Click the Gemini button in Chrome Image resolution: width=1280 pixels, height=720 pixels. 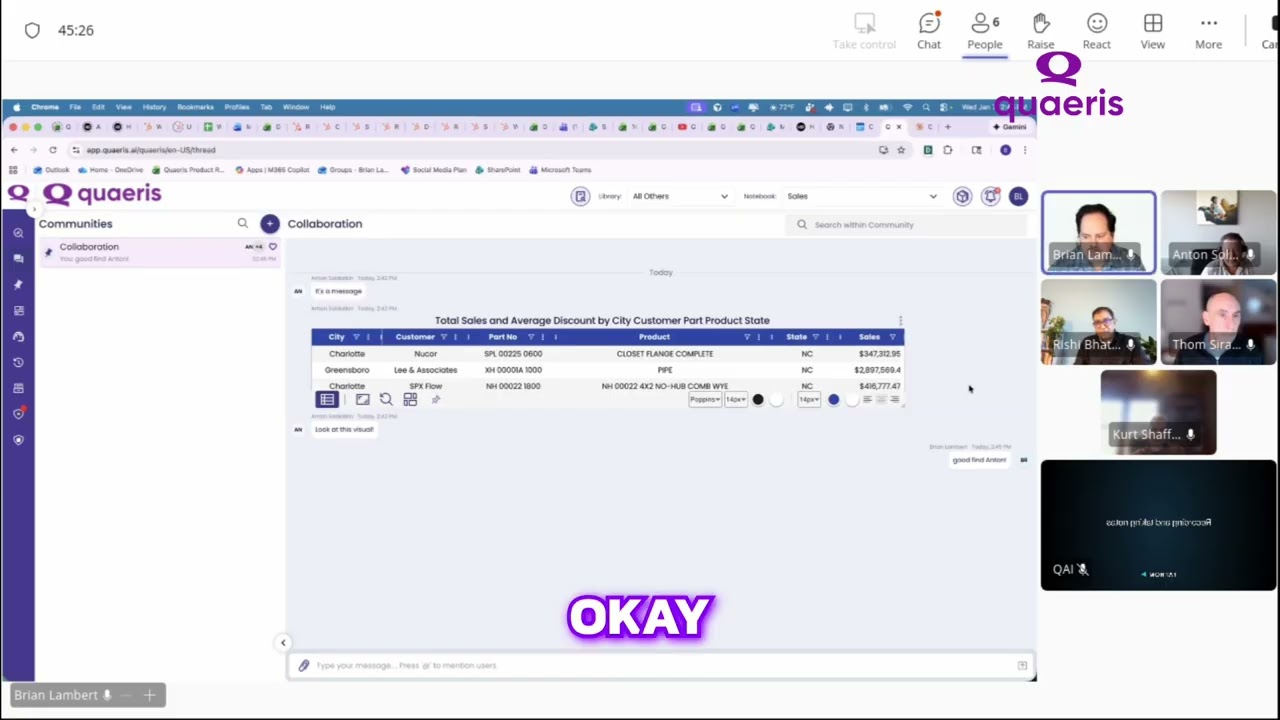pyautogui.click(x=1010, y=127)
